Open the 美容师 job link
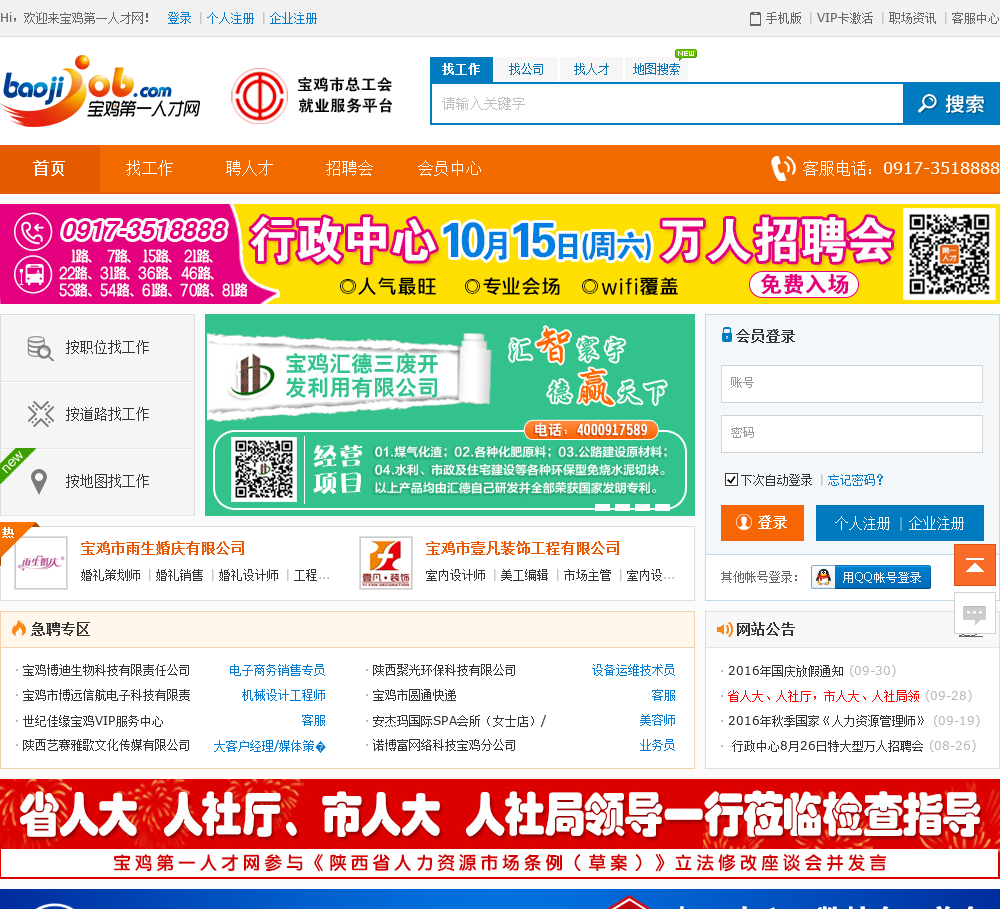Screen dimensions: 1000x909 point(658,720)
